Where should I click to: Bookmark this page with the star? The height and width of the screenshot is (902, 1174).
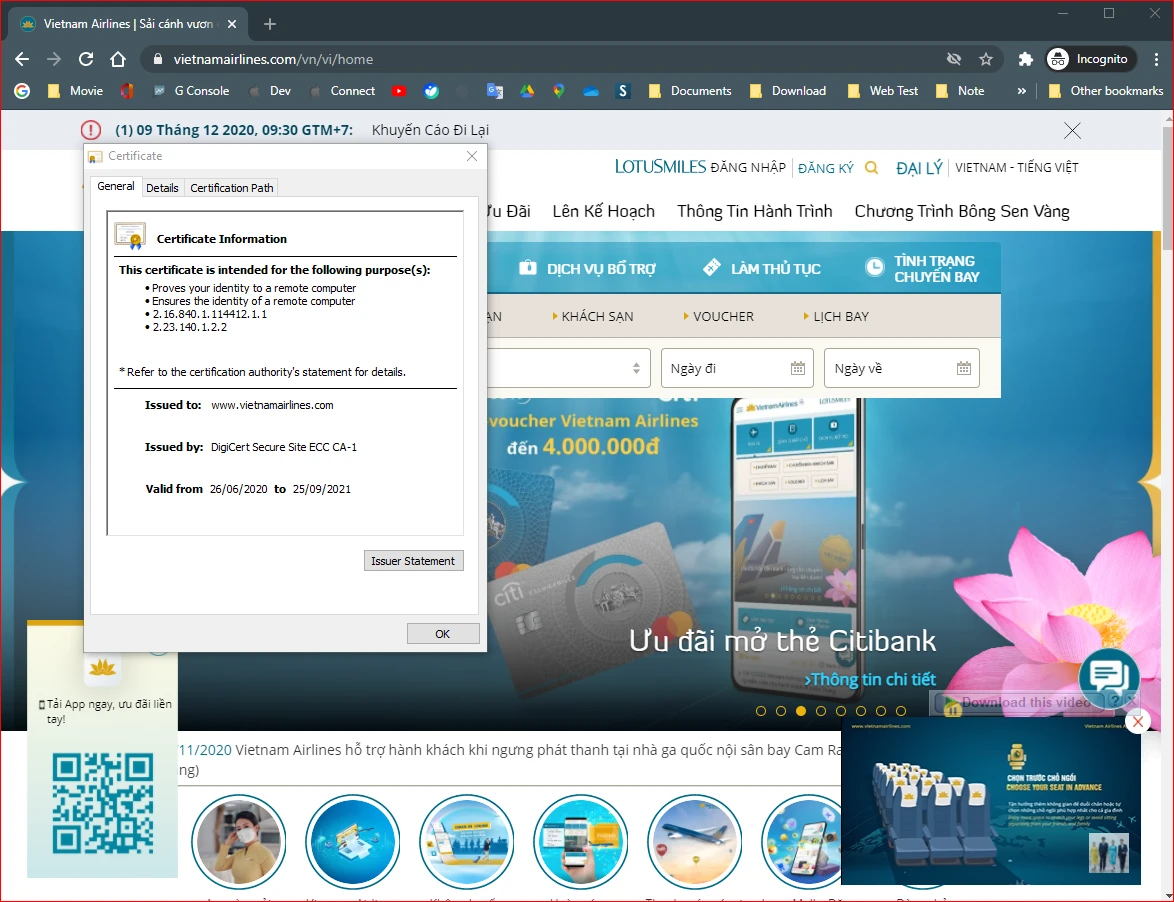(x=986, y=59)
